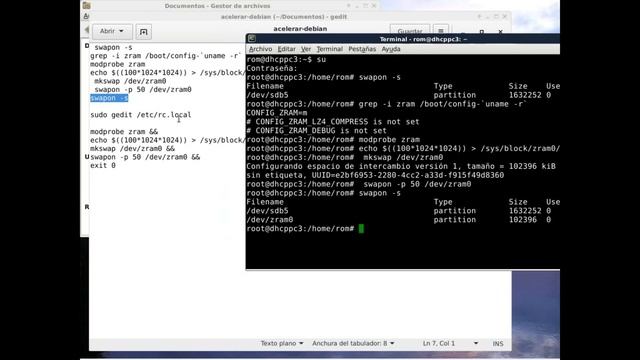The height and width of the screenshot is (360, 640).
Task: Click 'exit 0' line in gedit
Action: (103, 165)
